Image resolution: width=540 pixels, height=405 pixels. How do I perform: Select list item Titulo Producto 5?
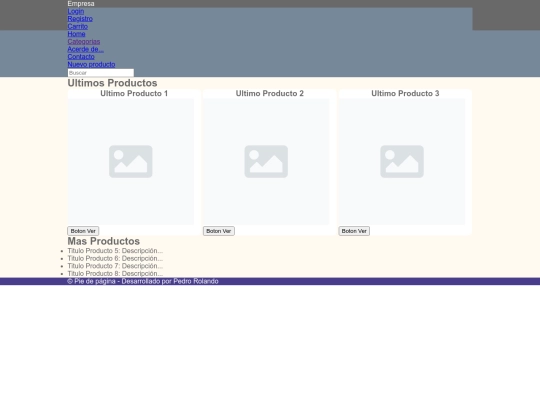(115, 251)
